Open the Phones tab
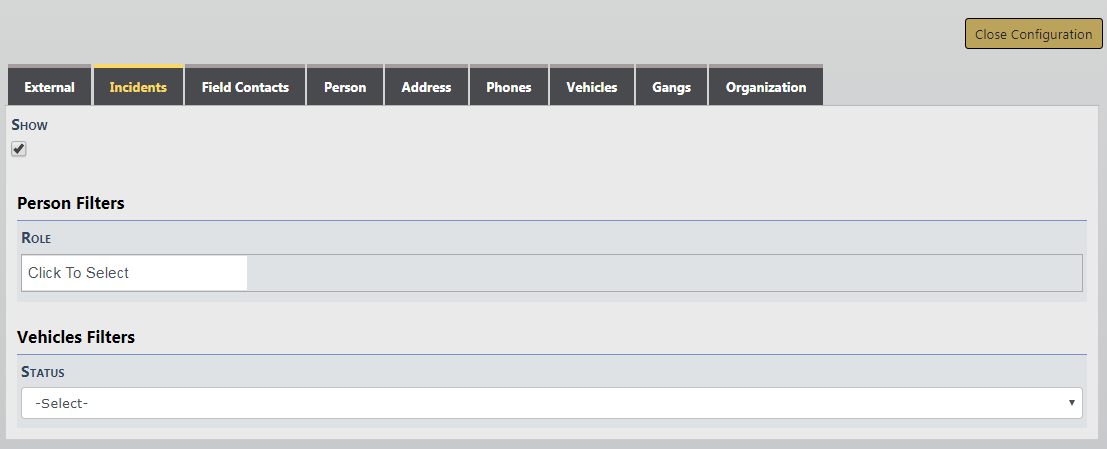The height and width of the screenshot is (449, 1107). pos(508,87)
